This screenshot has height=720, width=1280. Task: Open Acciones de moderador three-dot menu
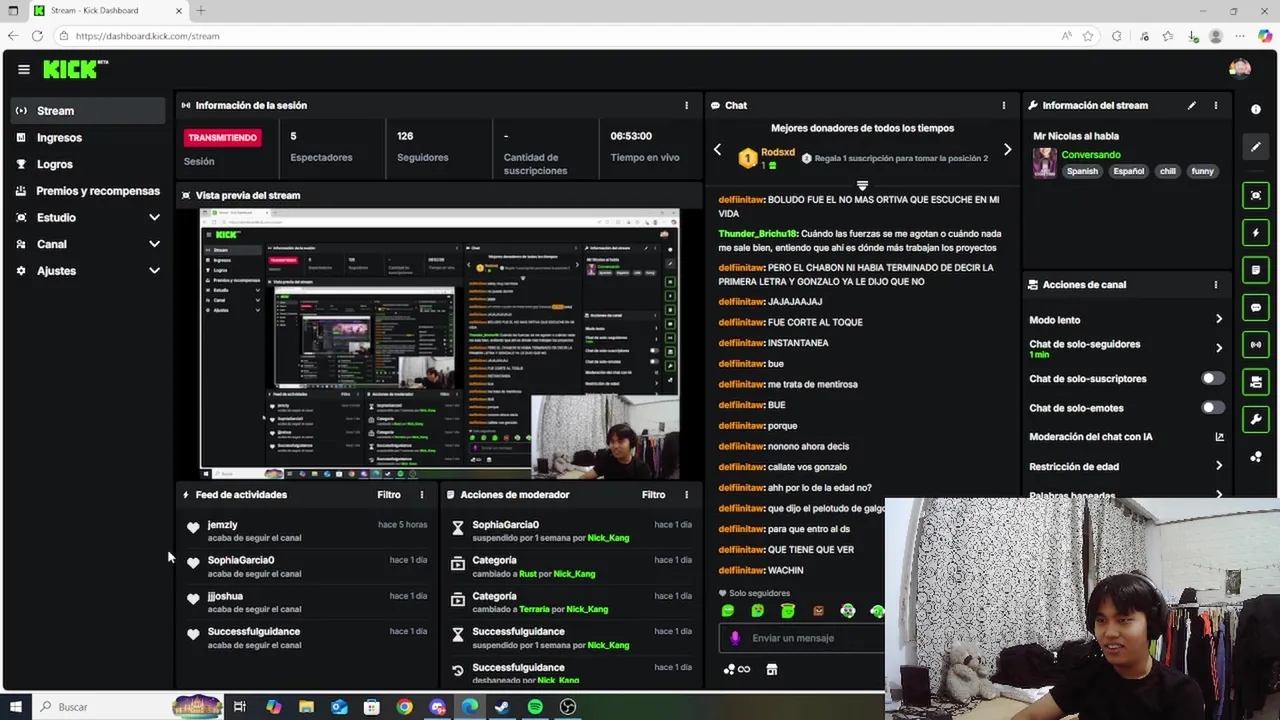coord(686,495)
